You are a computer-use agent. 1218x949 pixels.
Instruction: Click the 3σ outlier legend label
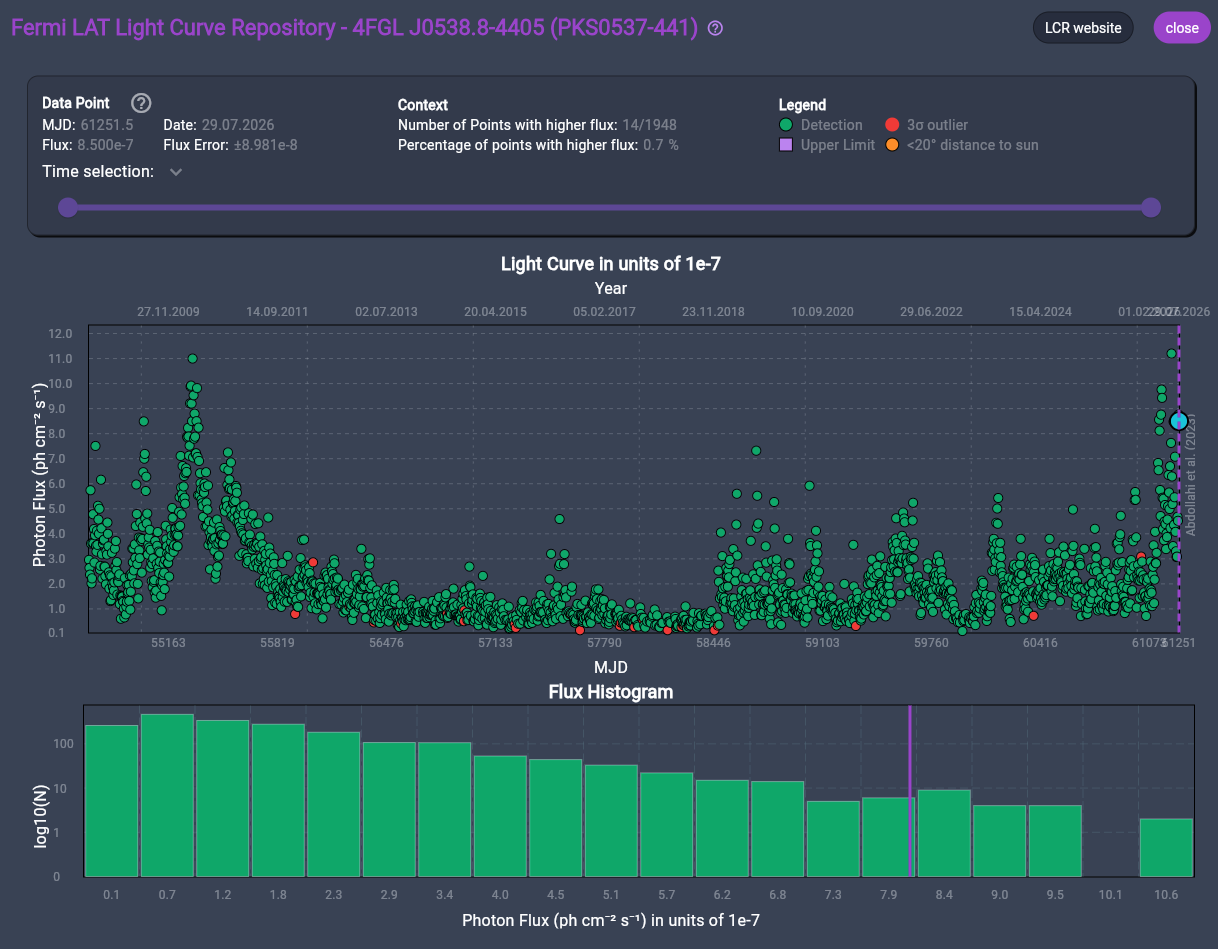(x=937, y=125)
